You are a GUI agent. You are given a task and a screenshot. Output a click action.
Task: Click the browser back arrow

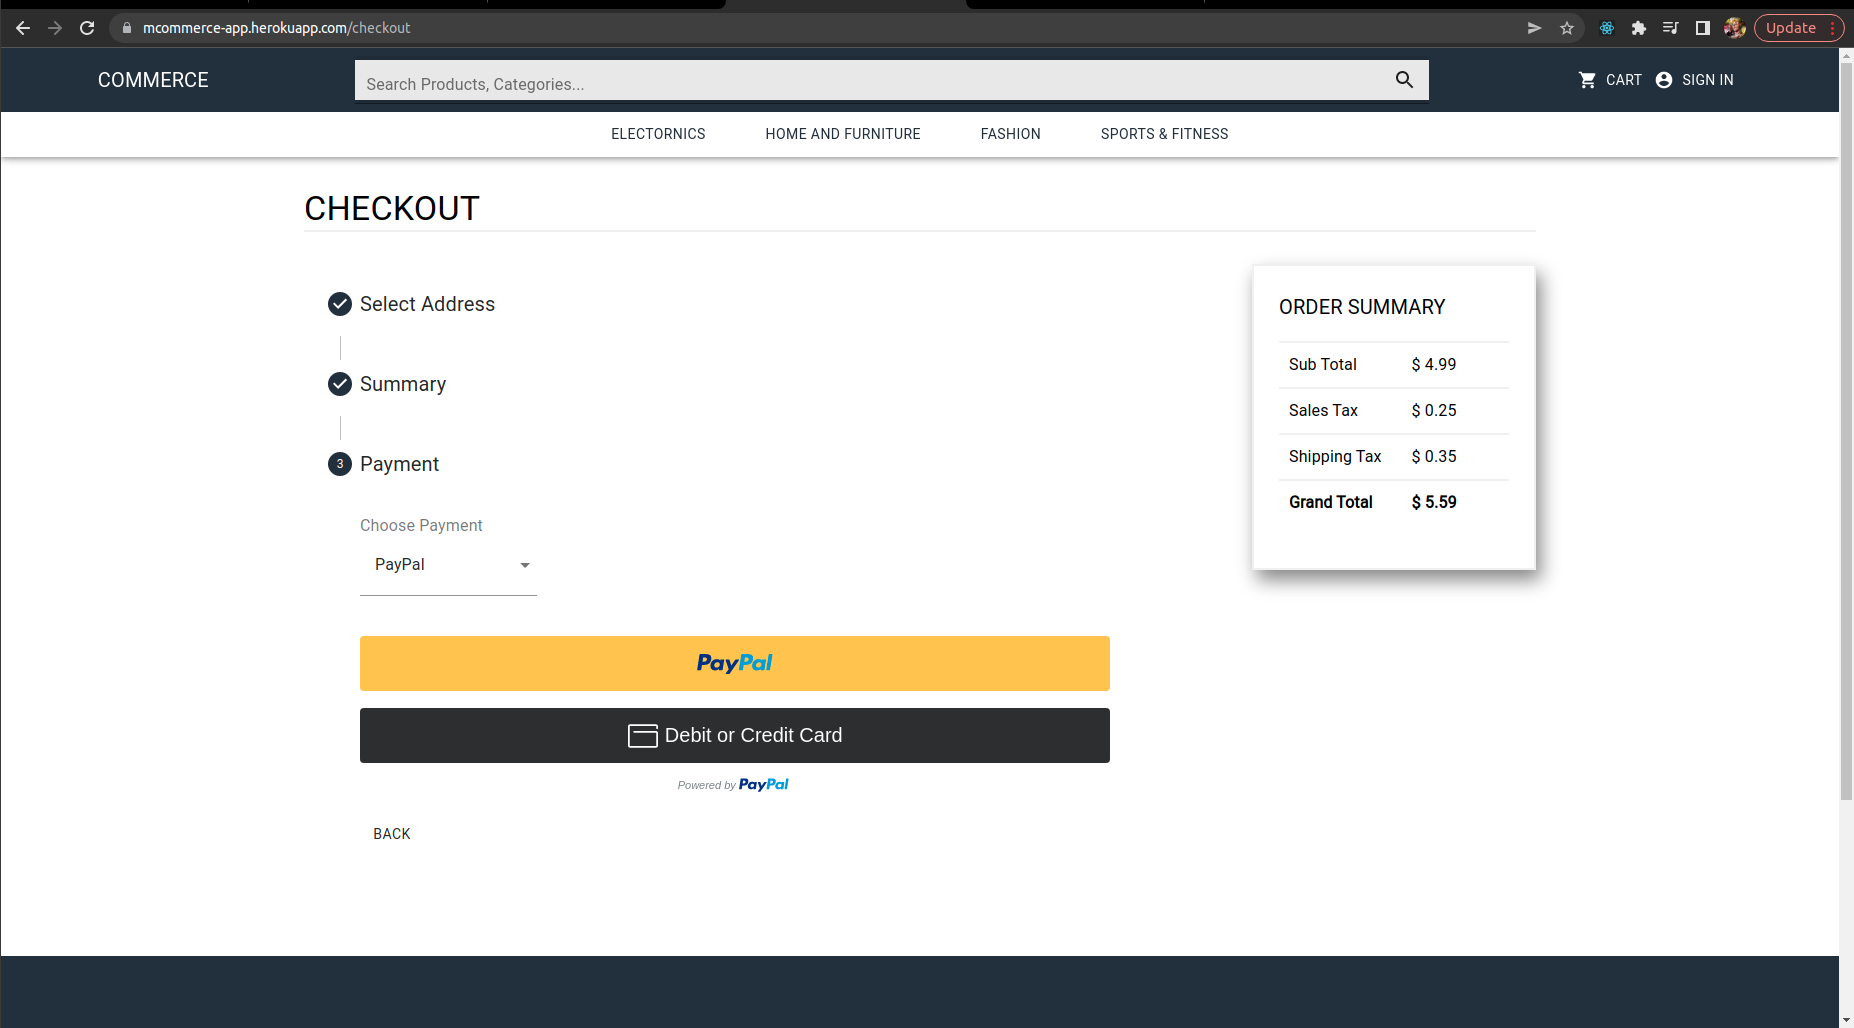point(23,28)
